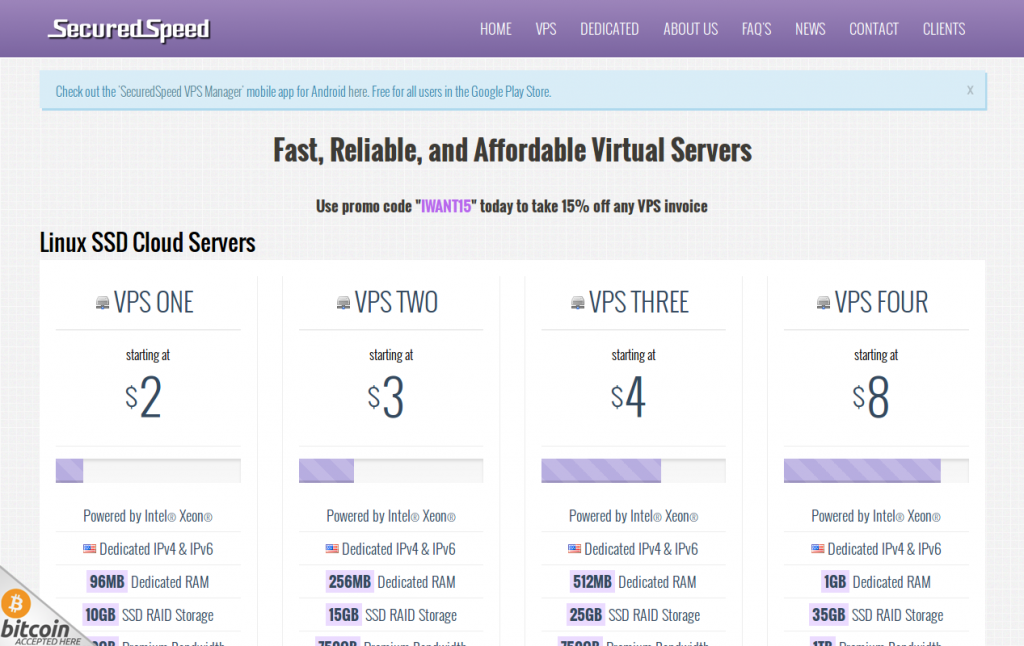The height and width of the screenshot is (646, 1024).
Task: Click the SecuredSpeed logo
Action: coord(129,29)
